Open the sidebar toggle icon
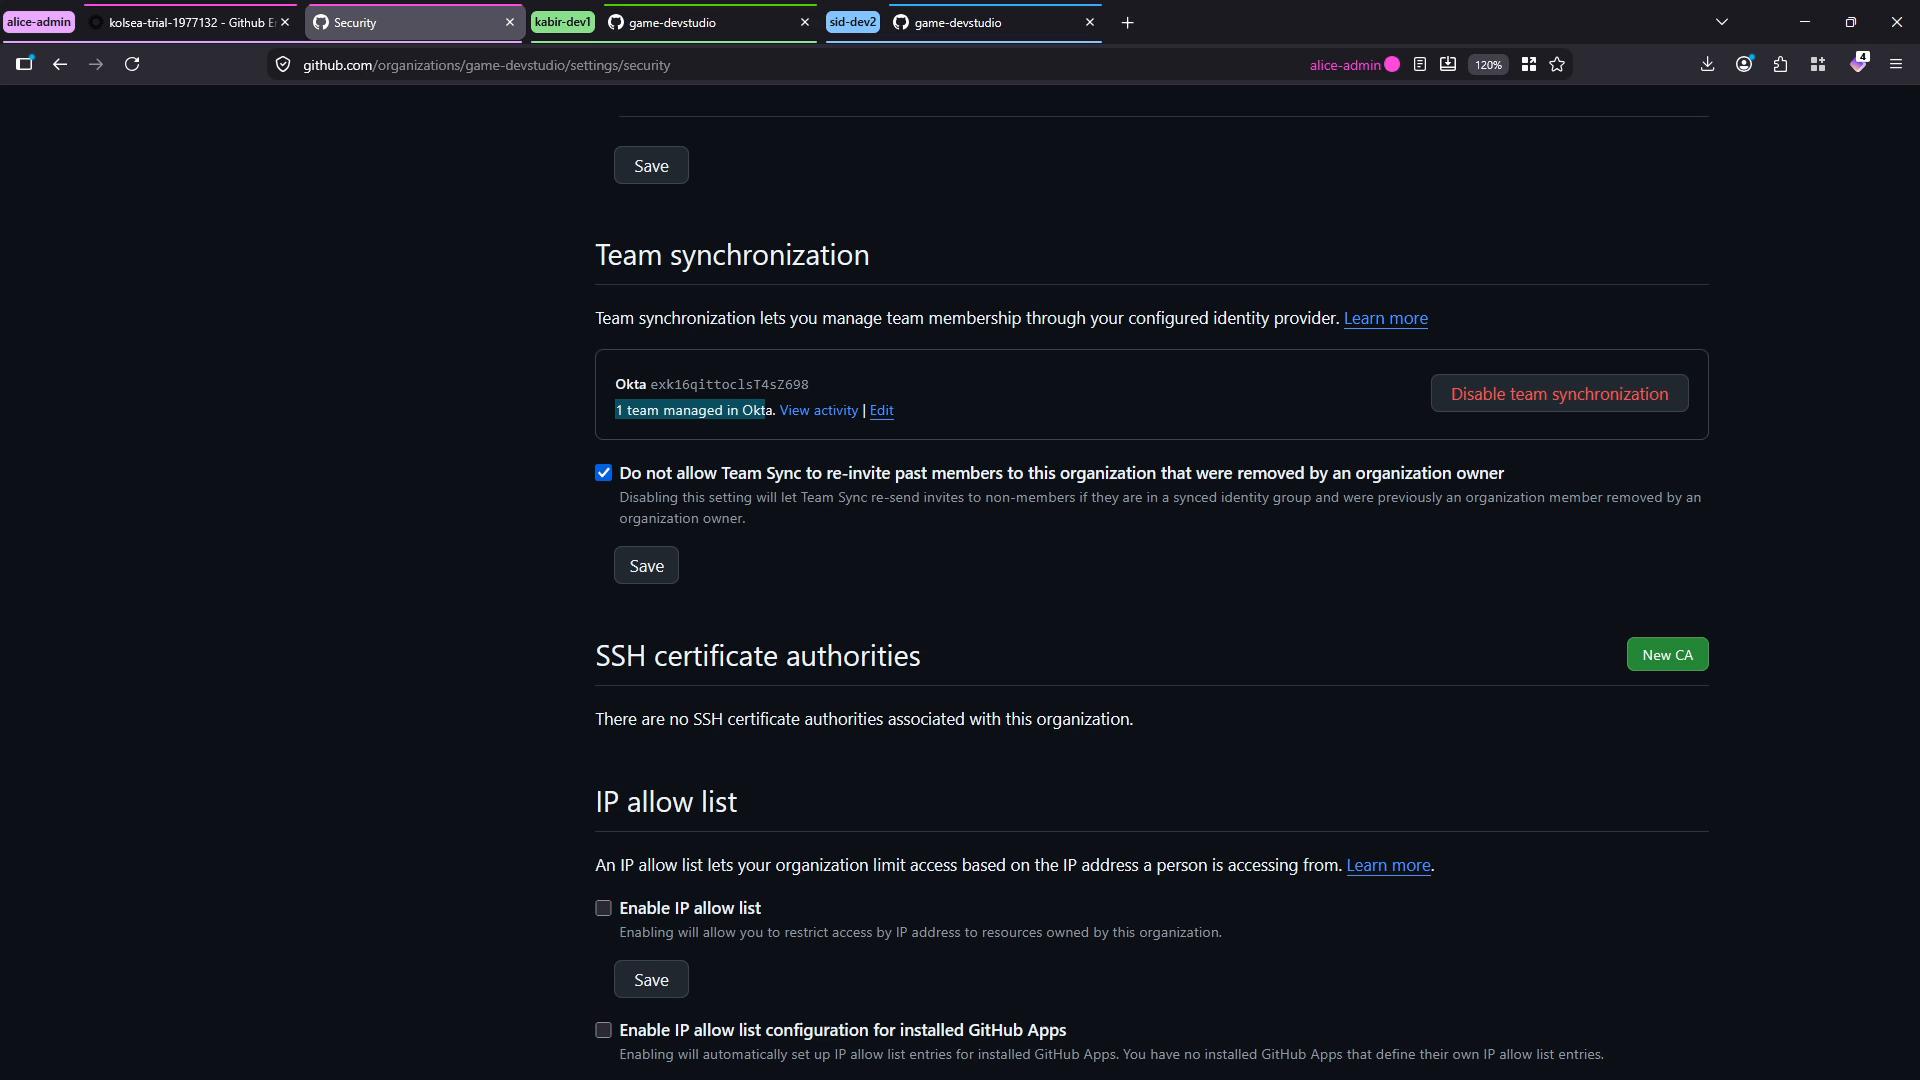This screenshot has height=1080, width=1920. coord(25,64)
